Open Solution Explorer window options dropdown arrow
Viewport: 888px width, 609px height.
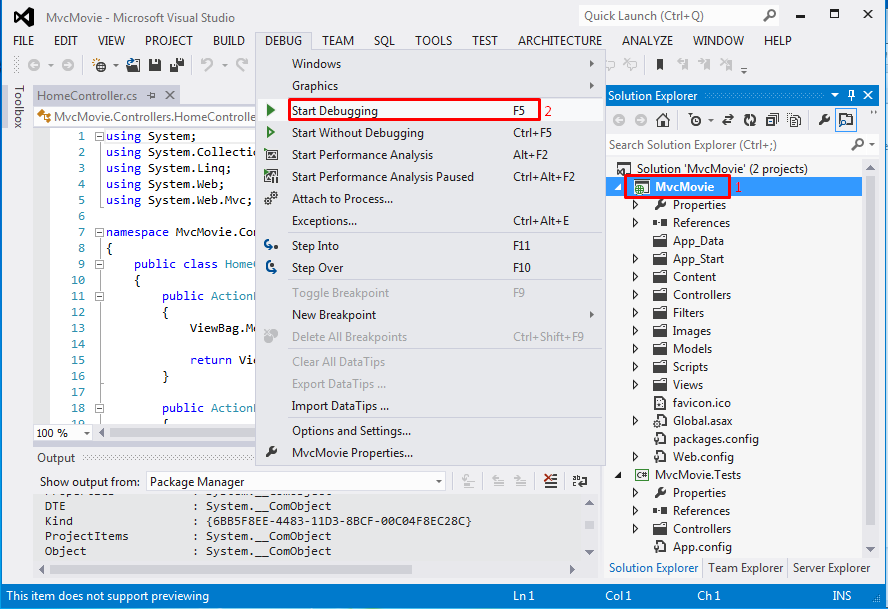click(x=835, y=95)
